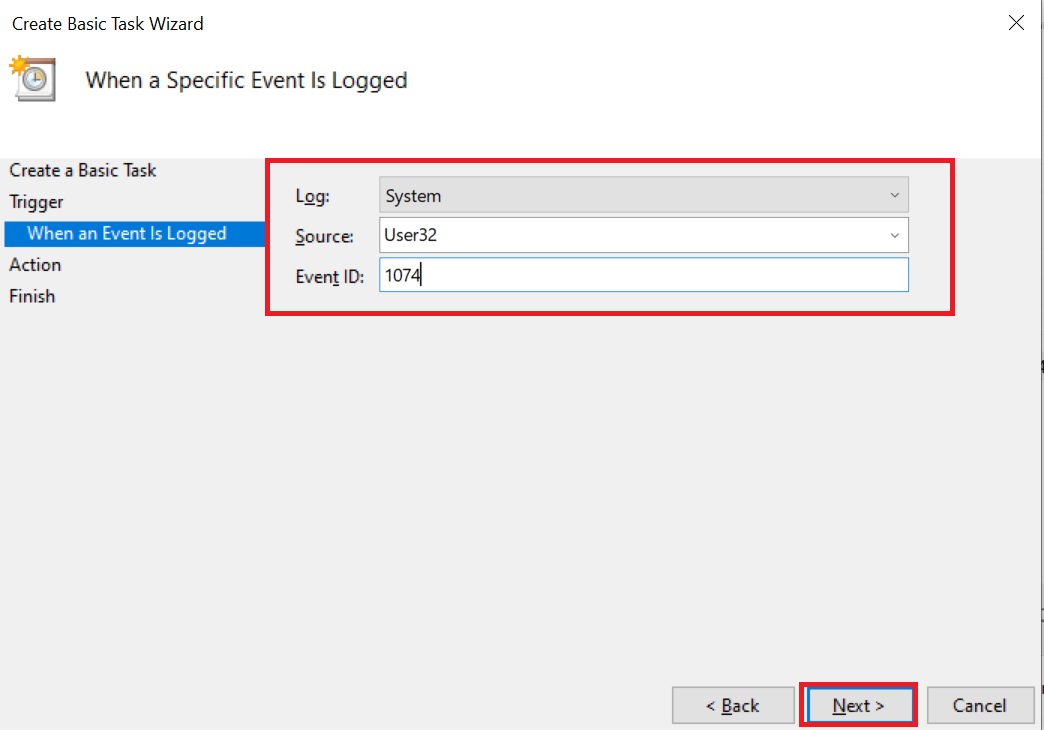
Task: Go back using the Back button
Action: 733,705
